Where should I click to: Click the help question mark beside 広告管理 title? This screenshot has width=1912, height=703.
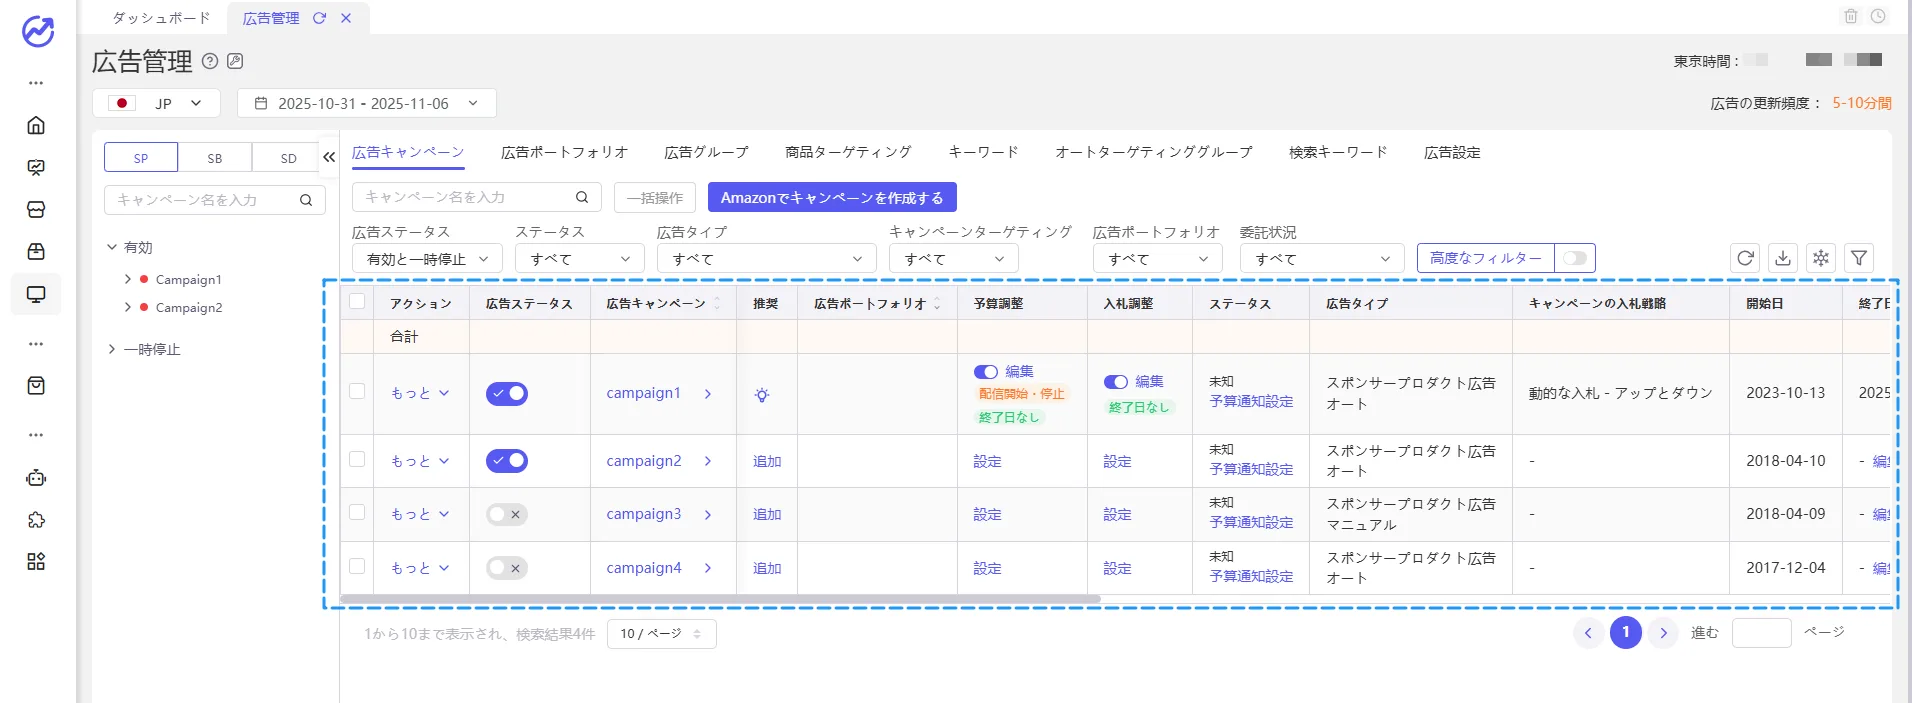pos(210,61)
